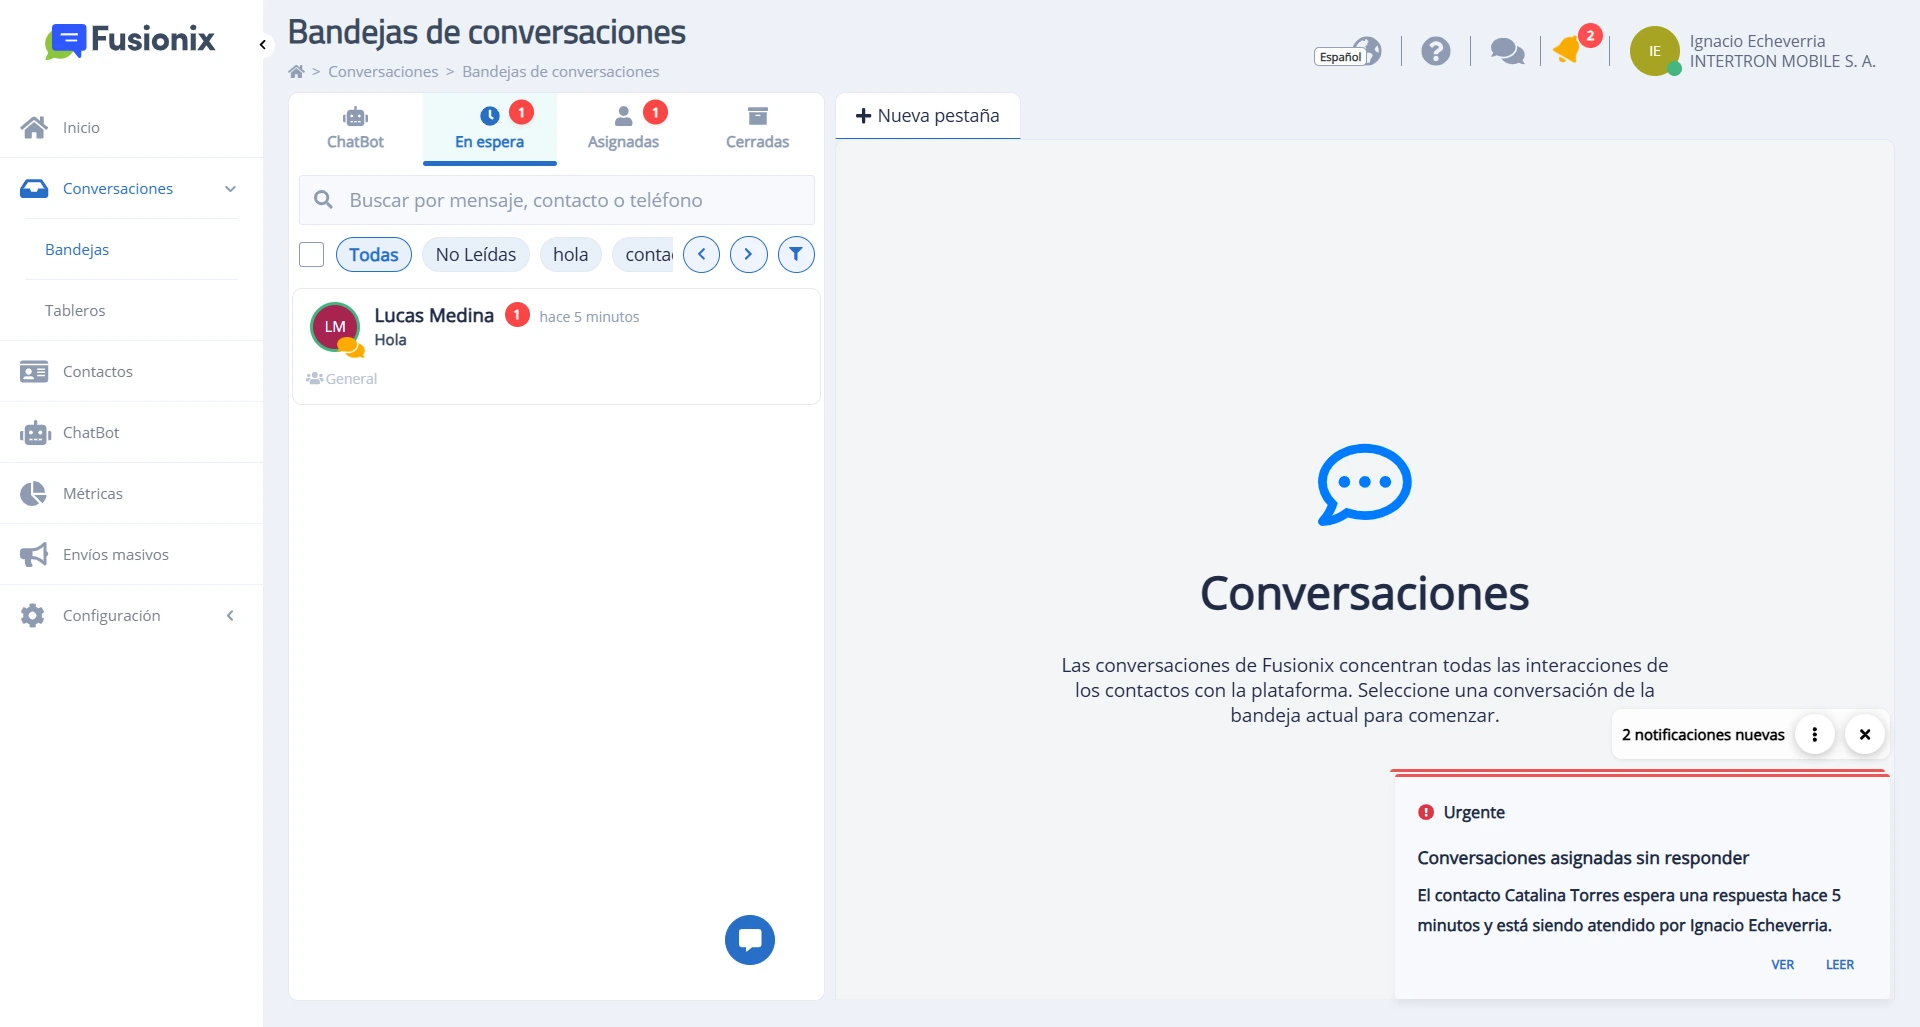Viewport: 1920px width, 1027px height.
Task: Focus the message search field
Action: (557, 200)
